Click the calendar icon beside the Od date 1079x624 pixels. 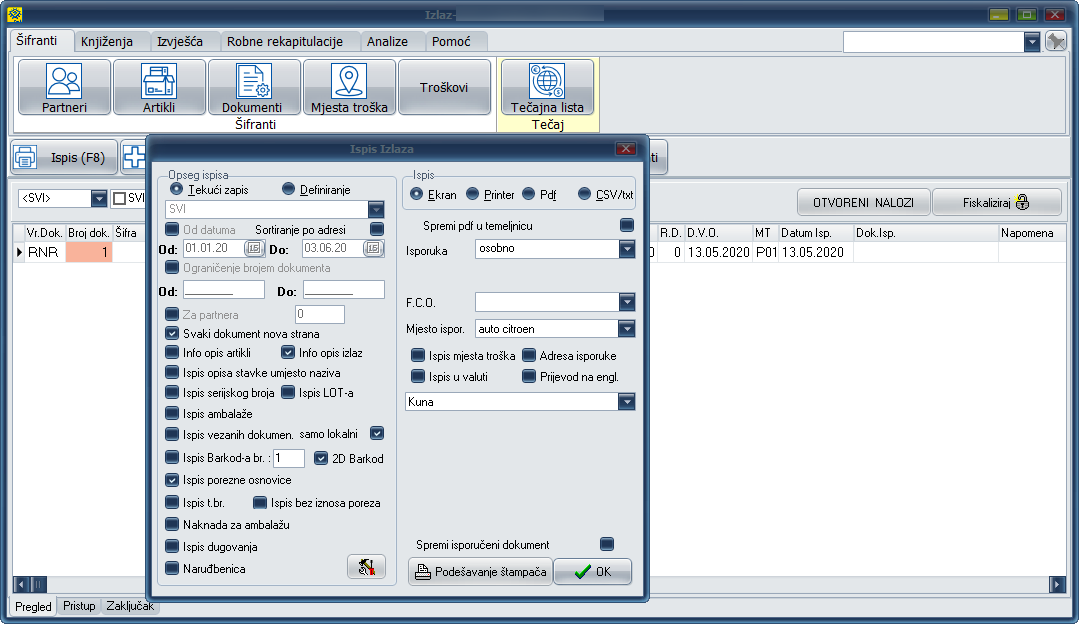click(253, 248)
